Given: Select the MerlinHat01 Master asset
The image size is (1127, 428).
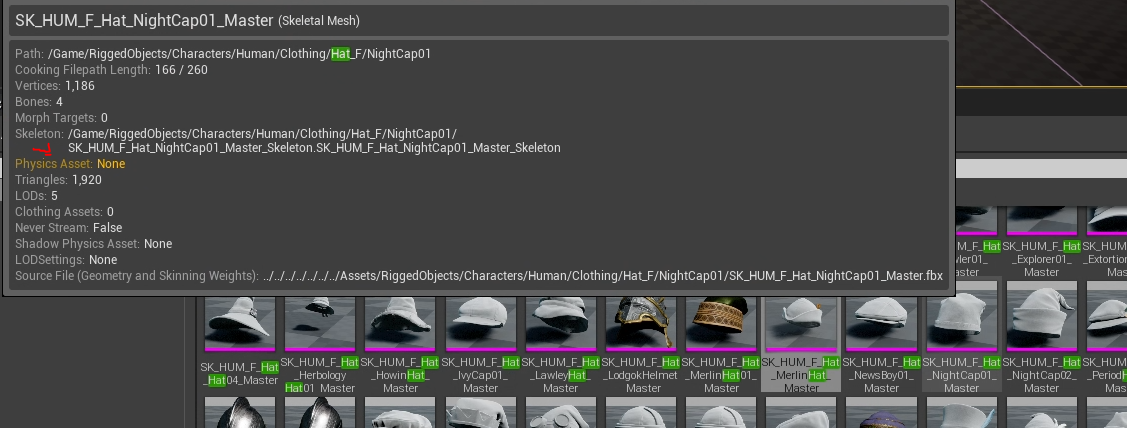Looking at the screenshot, I should (x=721, y=344).
